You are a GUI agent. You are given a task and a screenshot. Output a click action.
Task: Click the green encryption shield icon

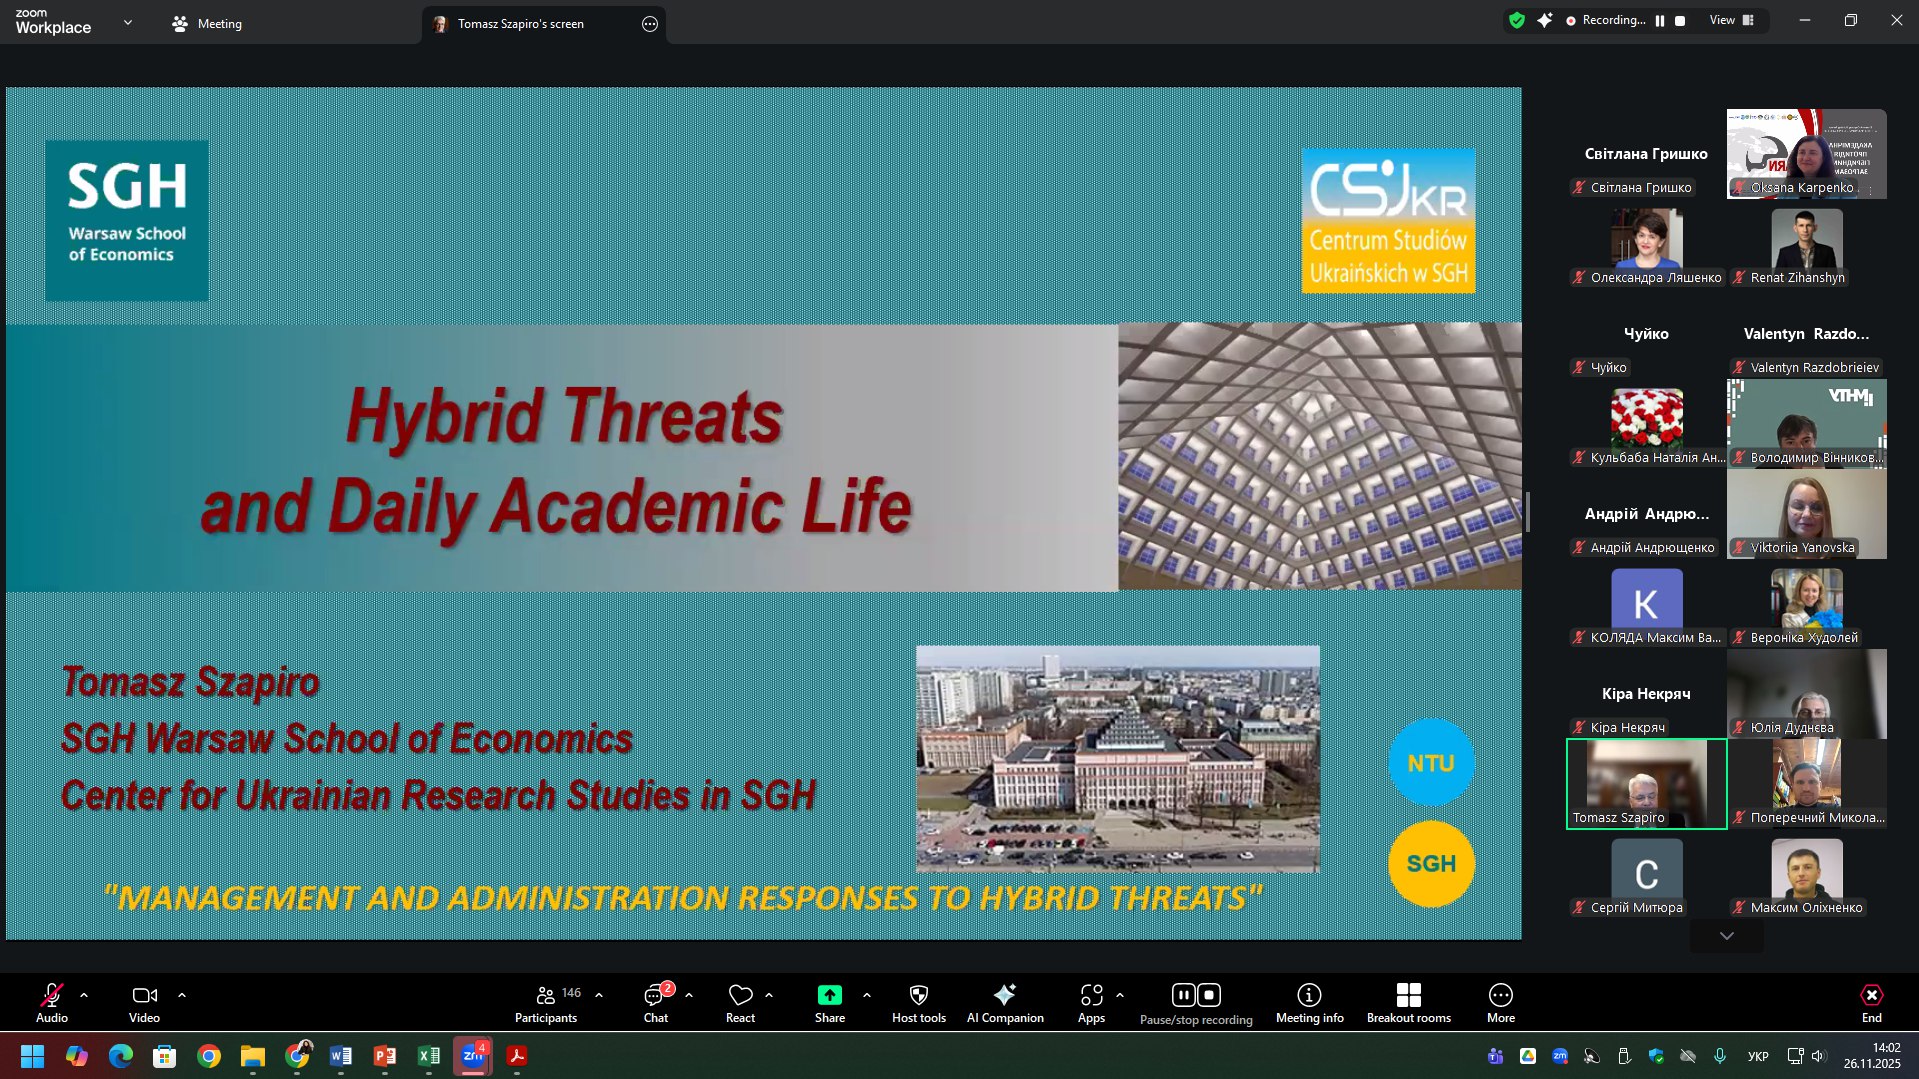tap(1517, 20)
